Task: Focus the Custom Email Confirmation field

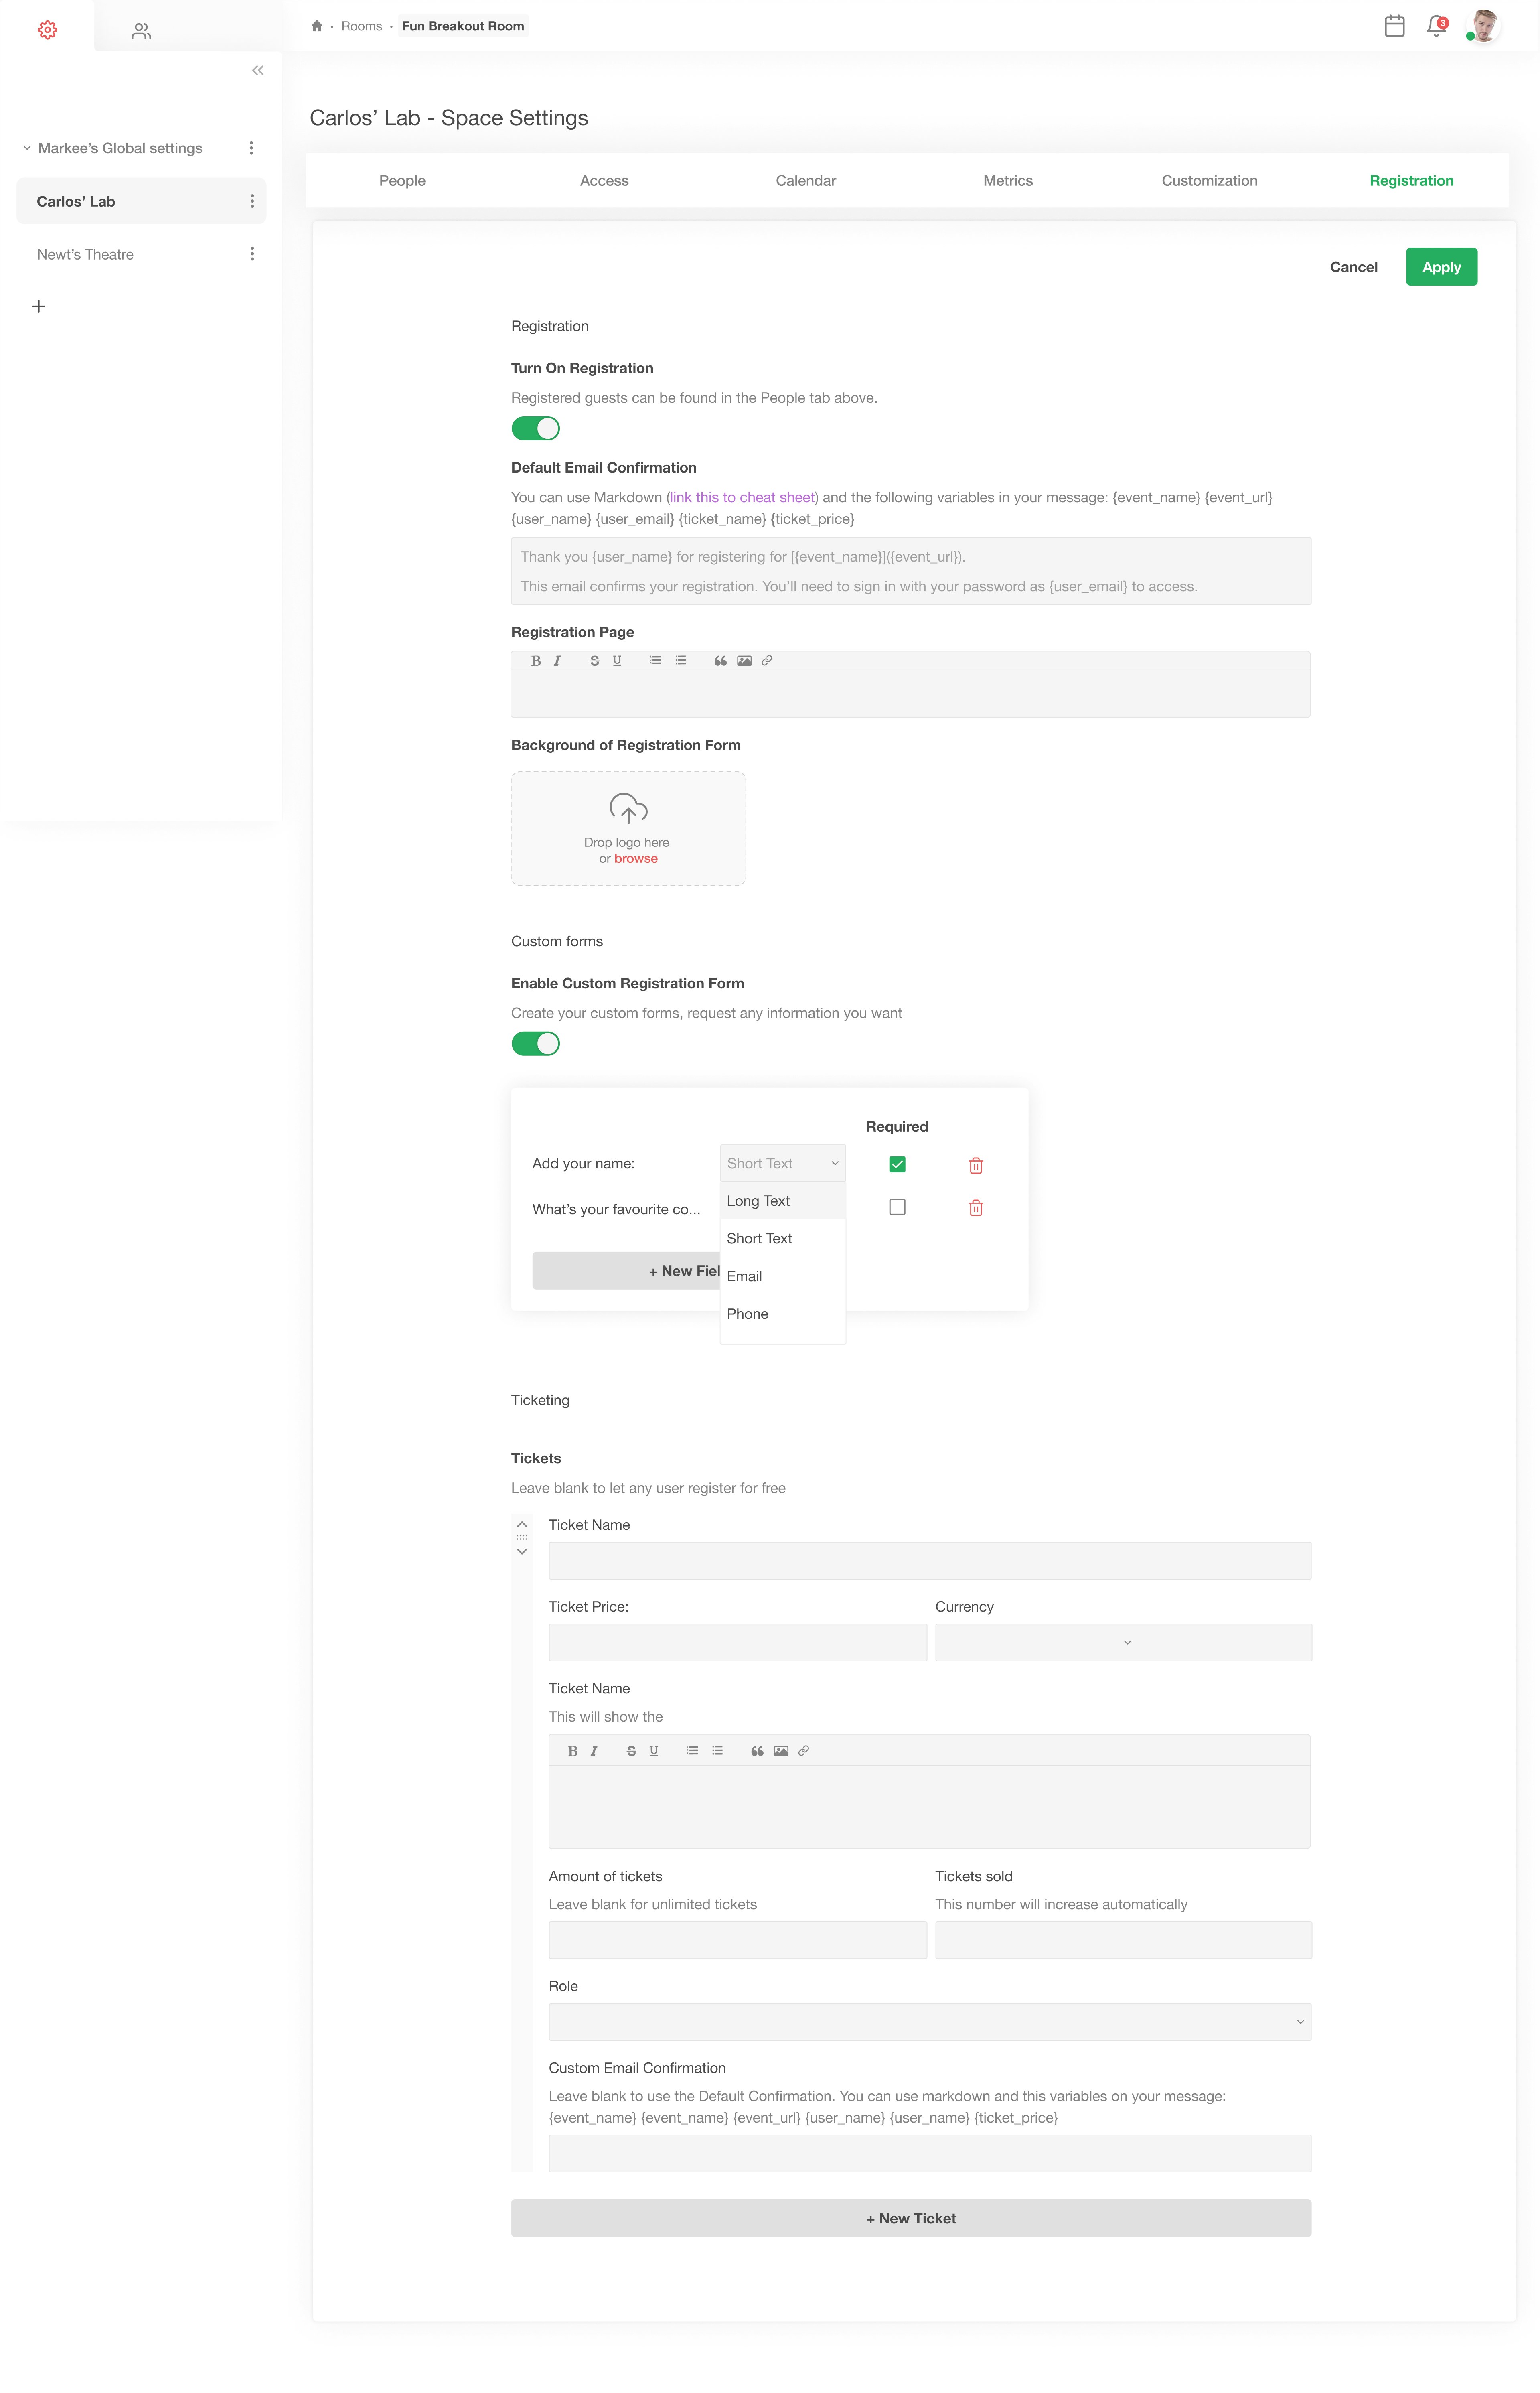Action: (x=930, y=2154)
